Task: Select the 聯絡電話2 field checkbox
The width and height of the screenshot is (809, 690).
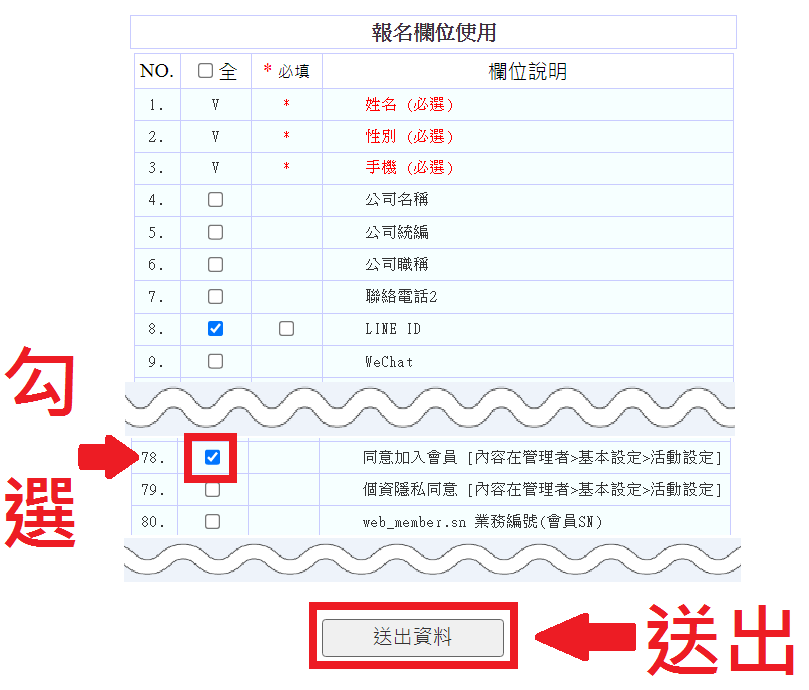Action: click(x=215, y=296)
